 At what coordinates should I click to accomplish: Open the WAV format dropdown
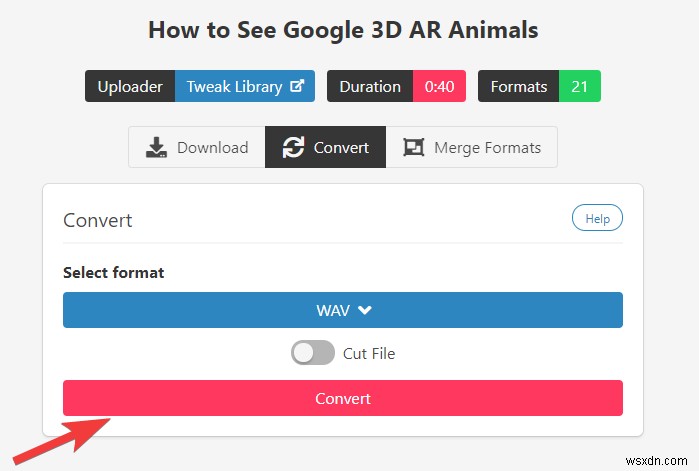[x=343, y=310]
